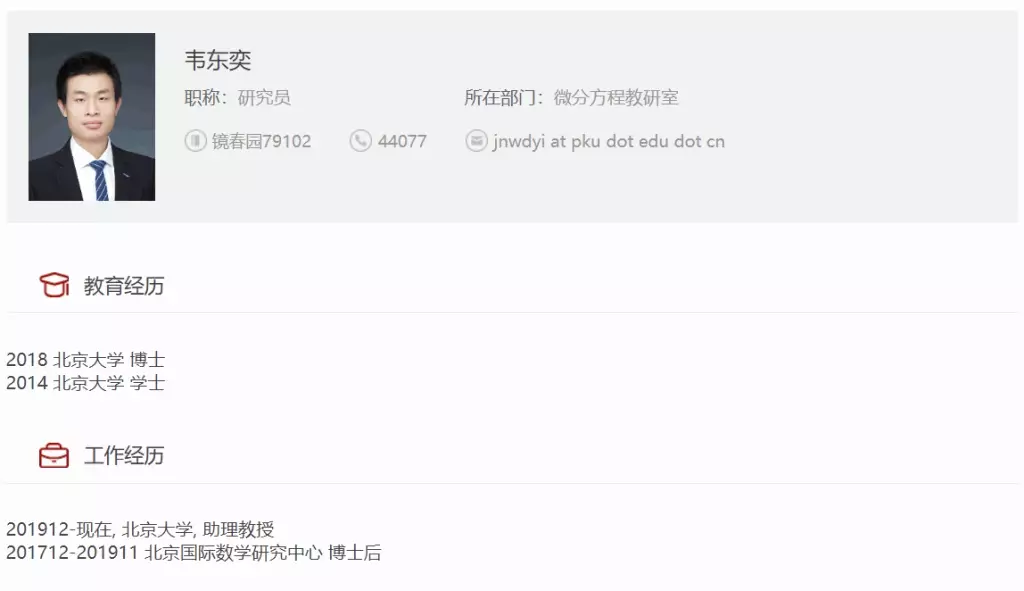Click the 北京国际数学研究中心 博士后 entry
The height and width of the screenshot is (591, 1024).
click(x=194, y=552)
